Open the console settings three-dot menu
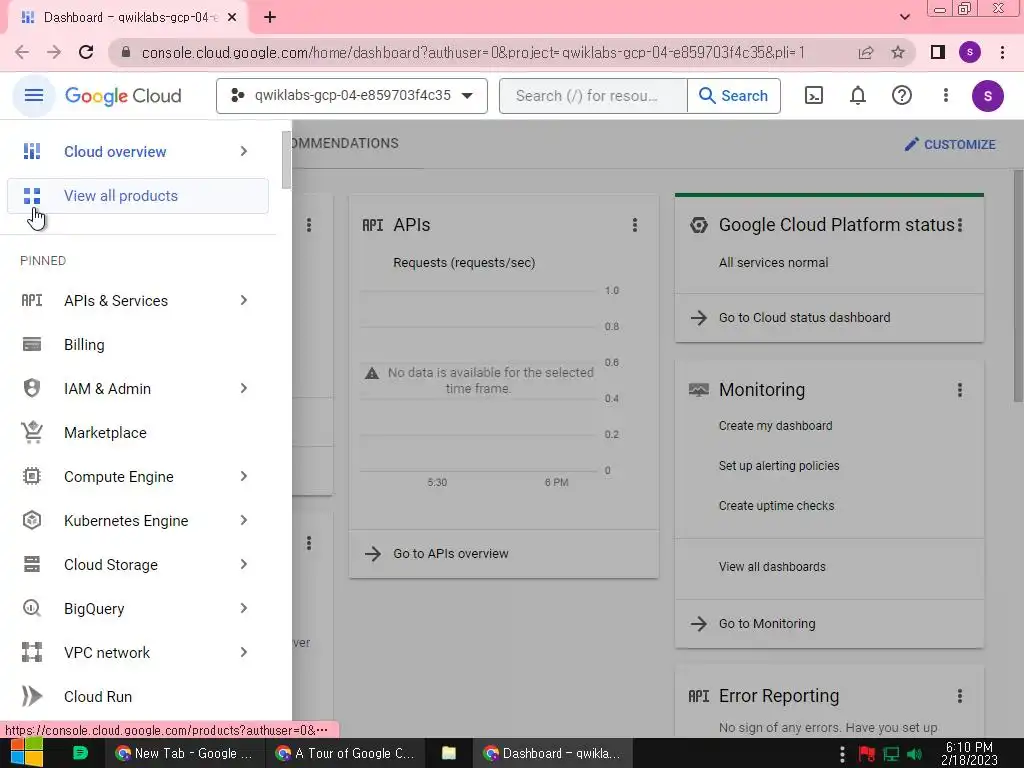Viewport: 1024px width, 768px height. tap(946, 96)
